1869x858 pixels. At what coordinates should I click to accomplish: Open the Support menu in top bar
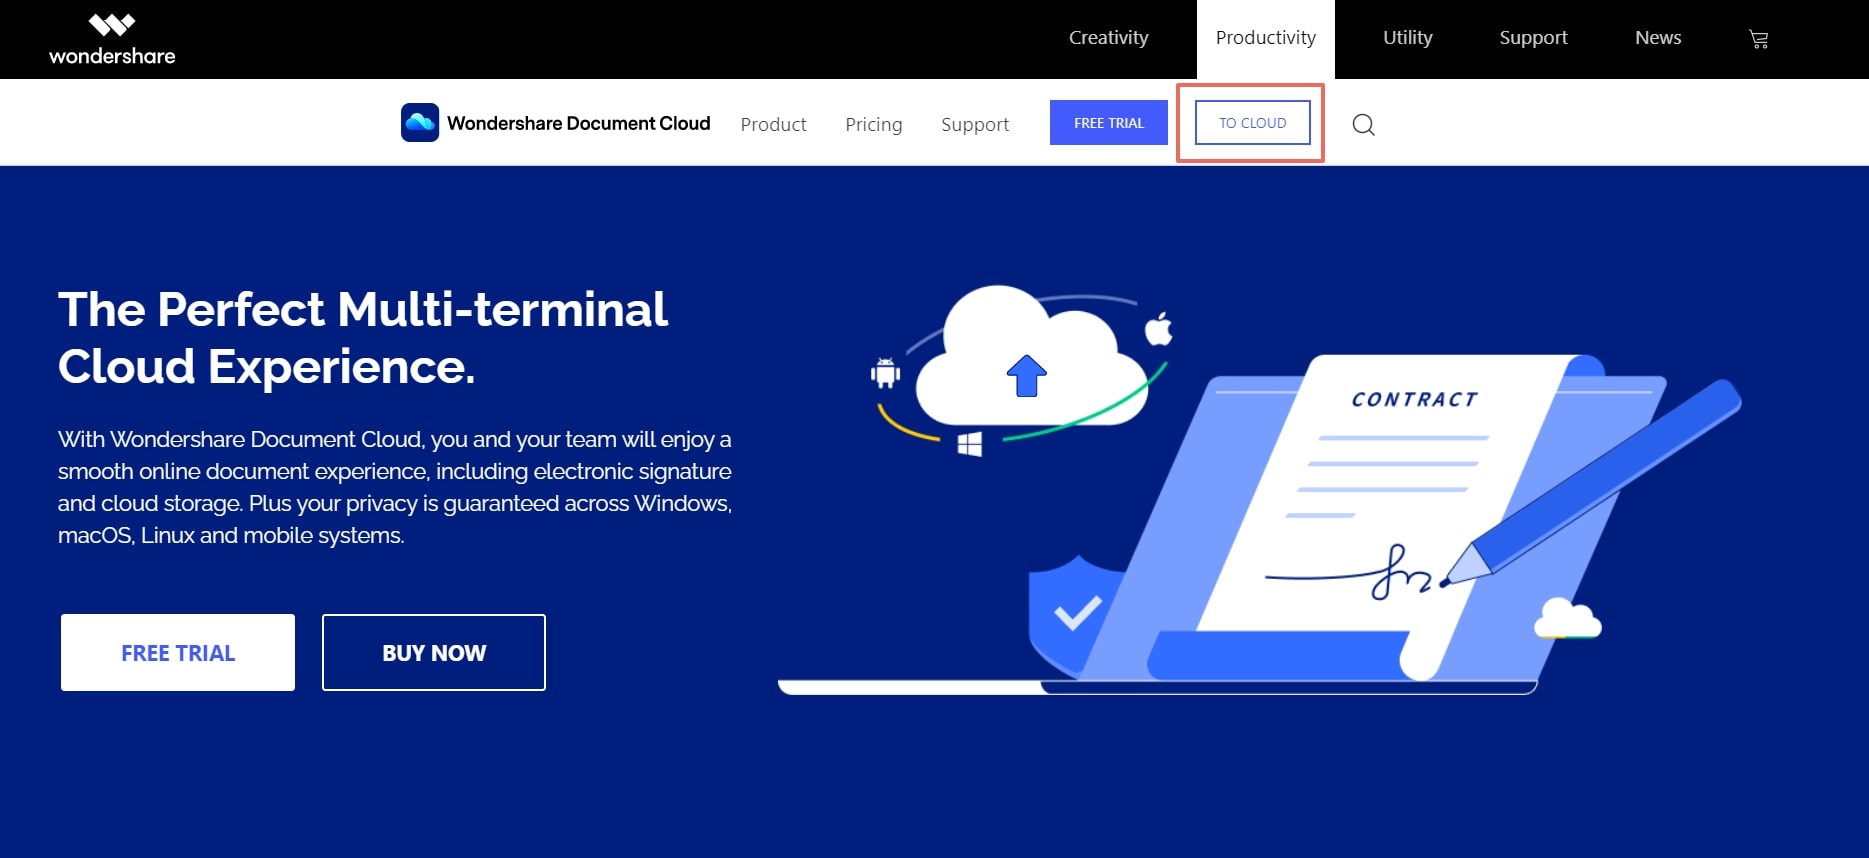click(1533, 38)
